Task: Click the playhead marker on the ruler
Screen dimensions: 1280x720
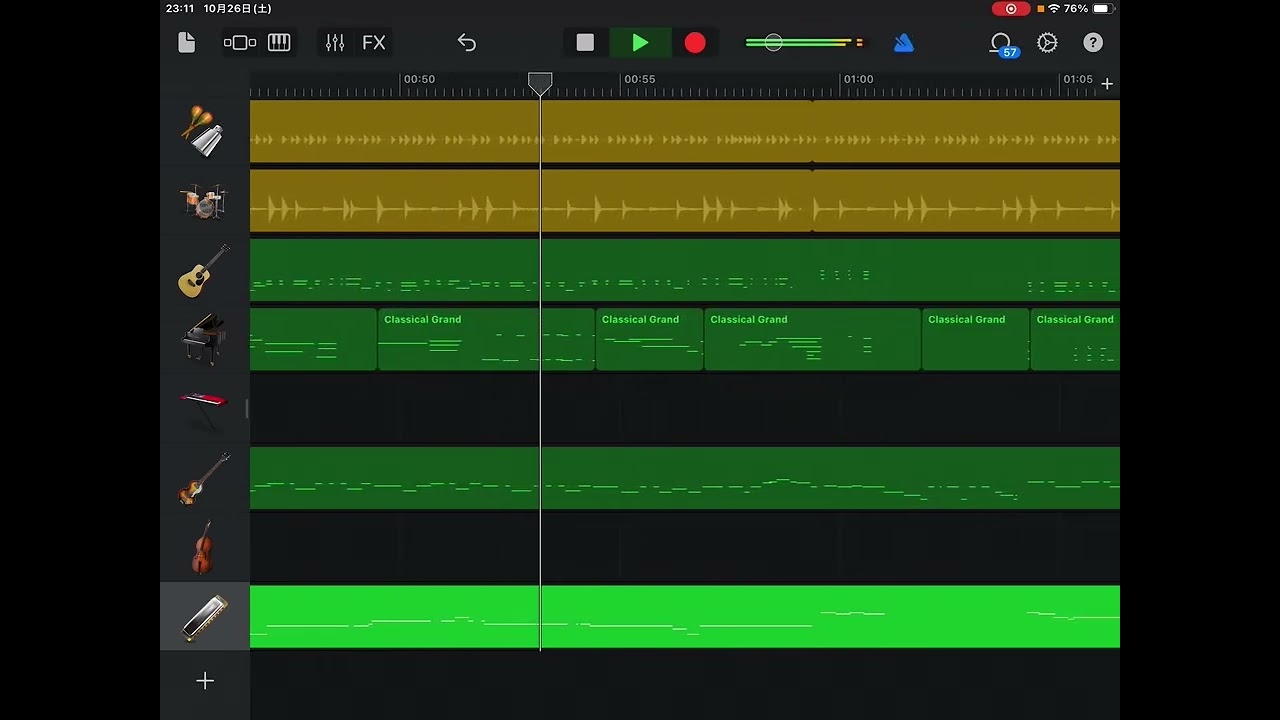Action: pyautogui.click(x=540, y=82)
